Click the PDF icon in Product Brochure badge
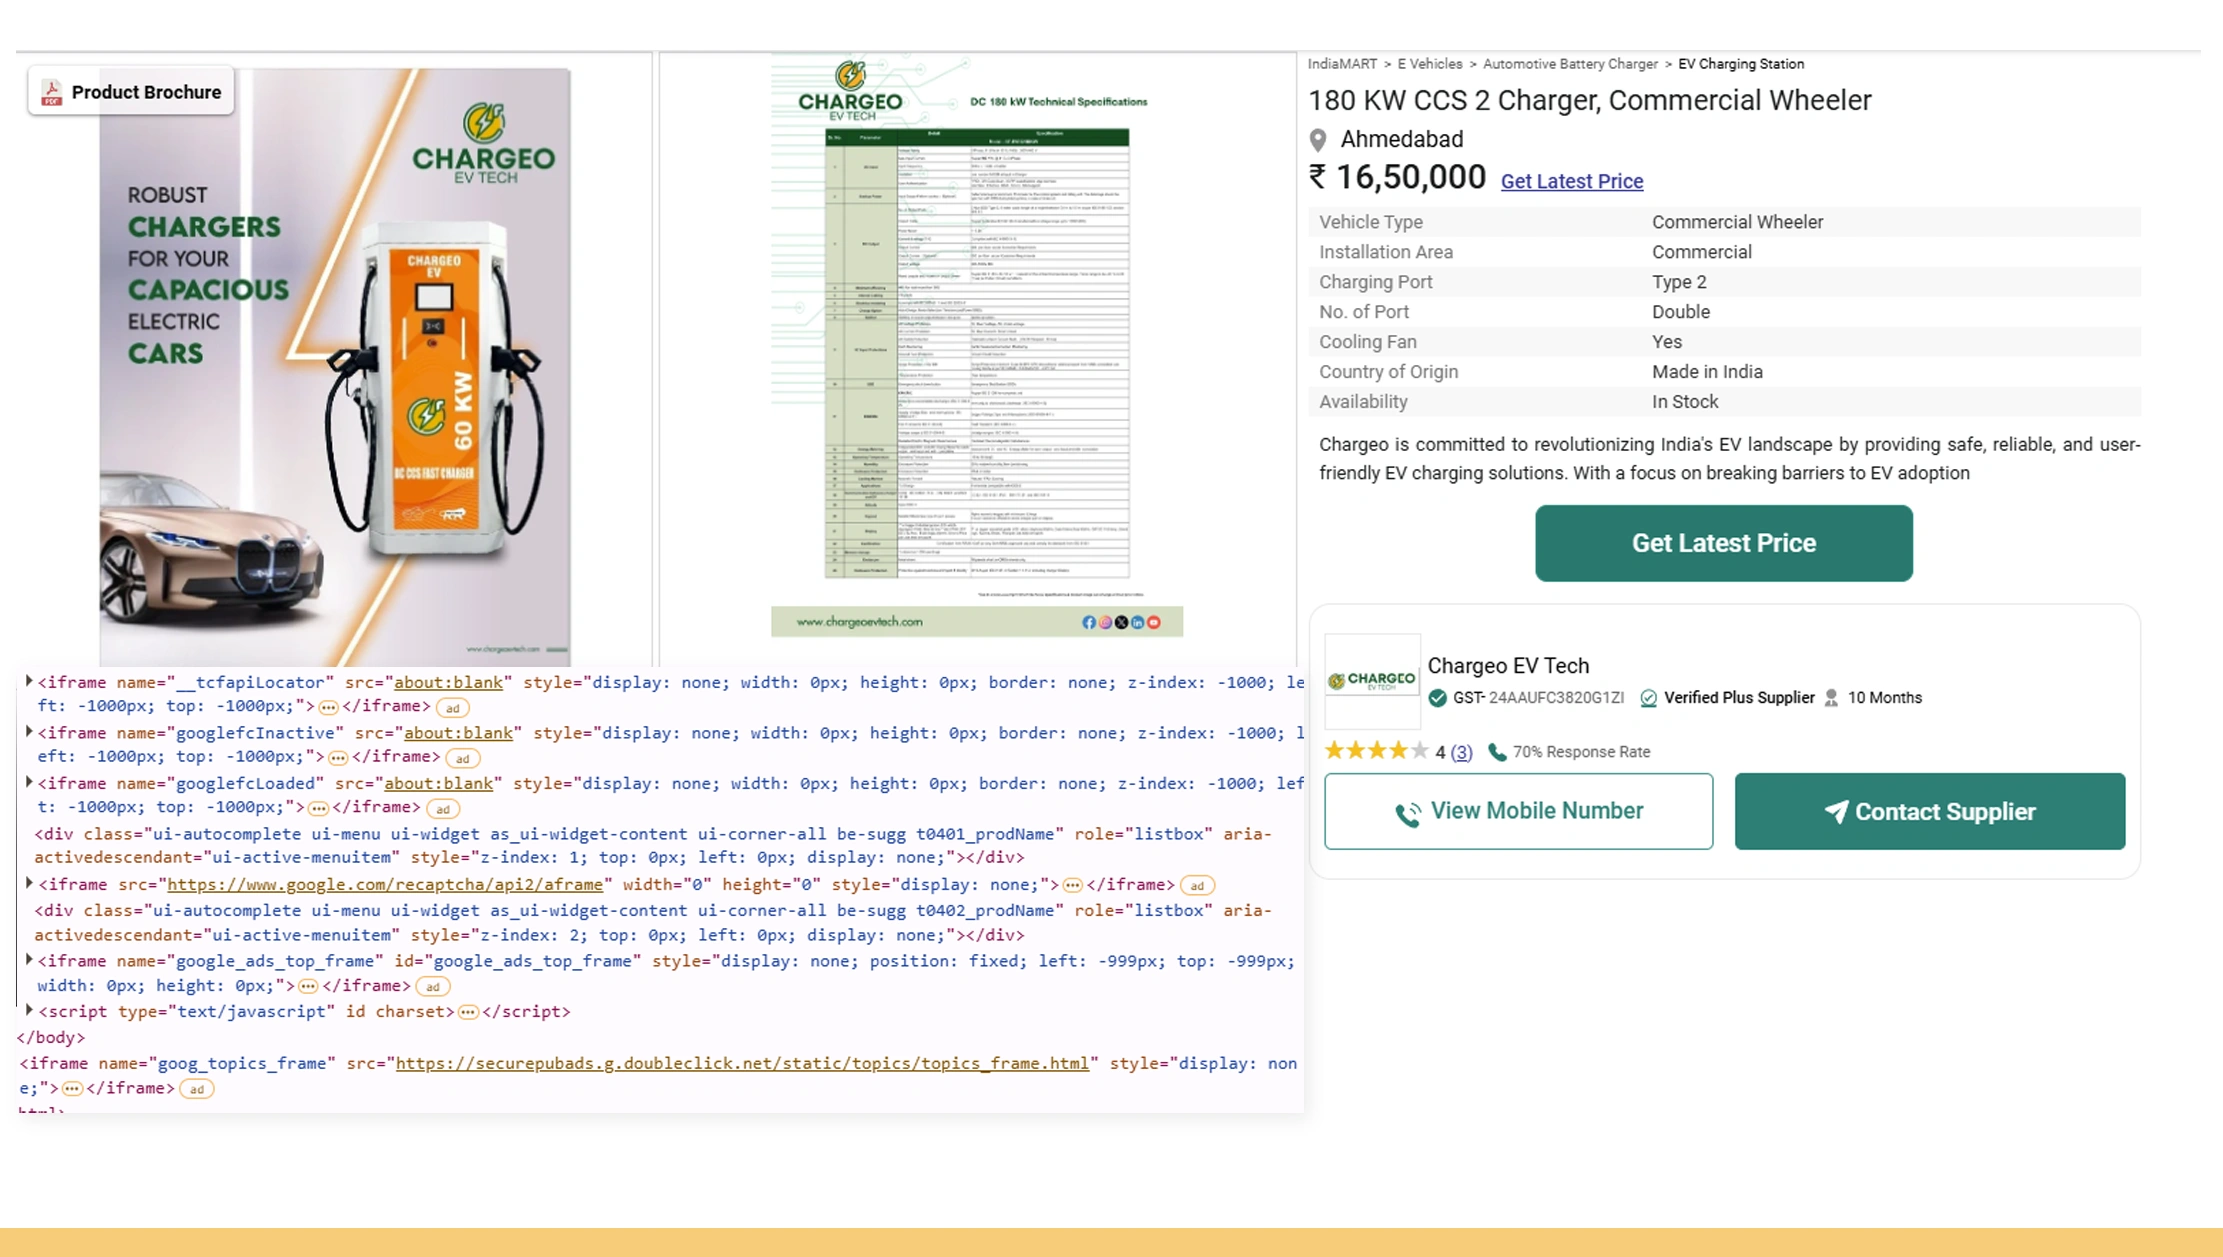This screenshot has height=1257, width=2223. coord(51,91)
